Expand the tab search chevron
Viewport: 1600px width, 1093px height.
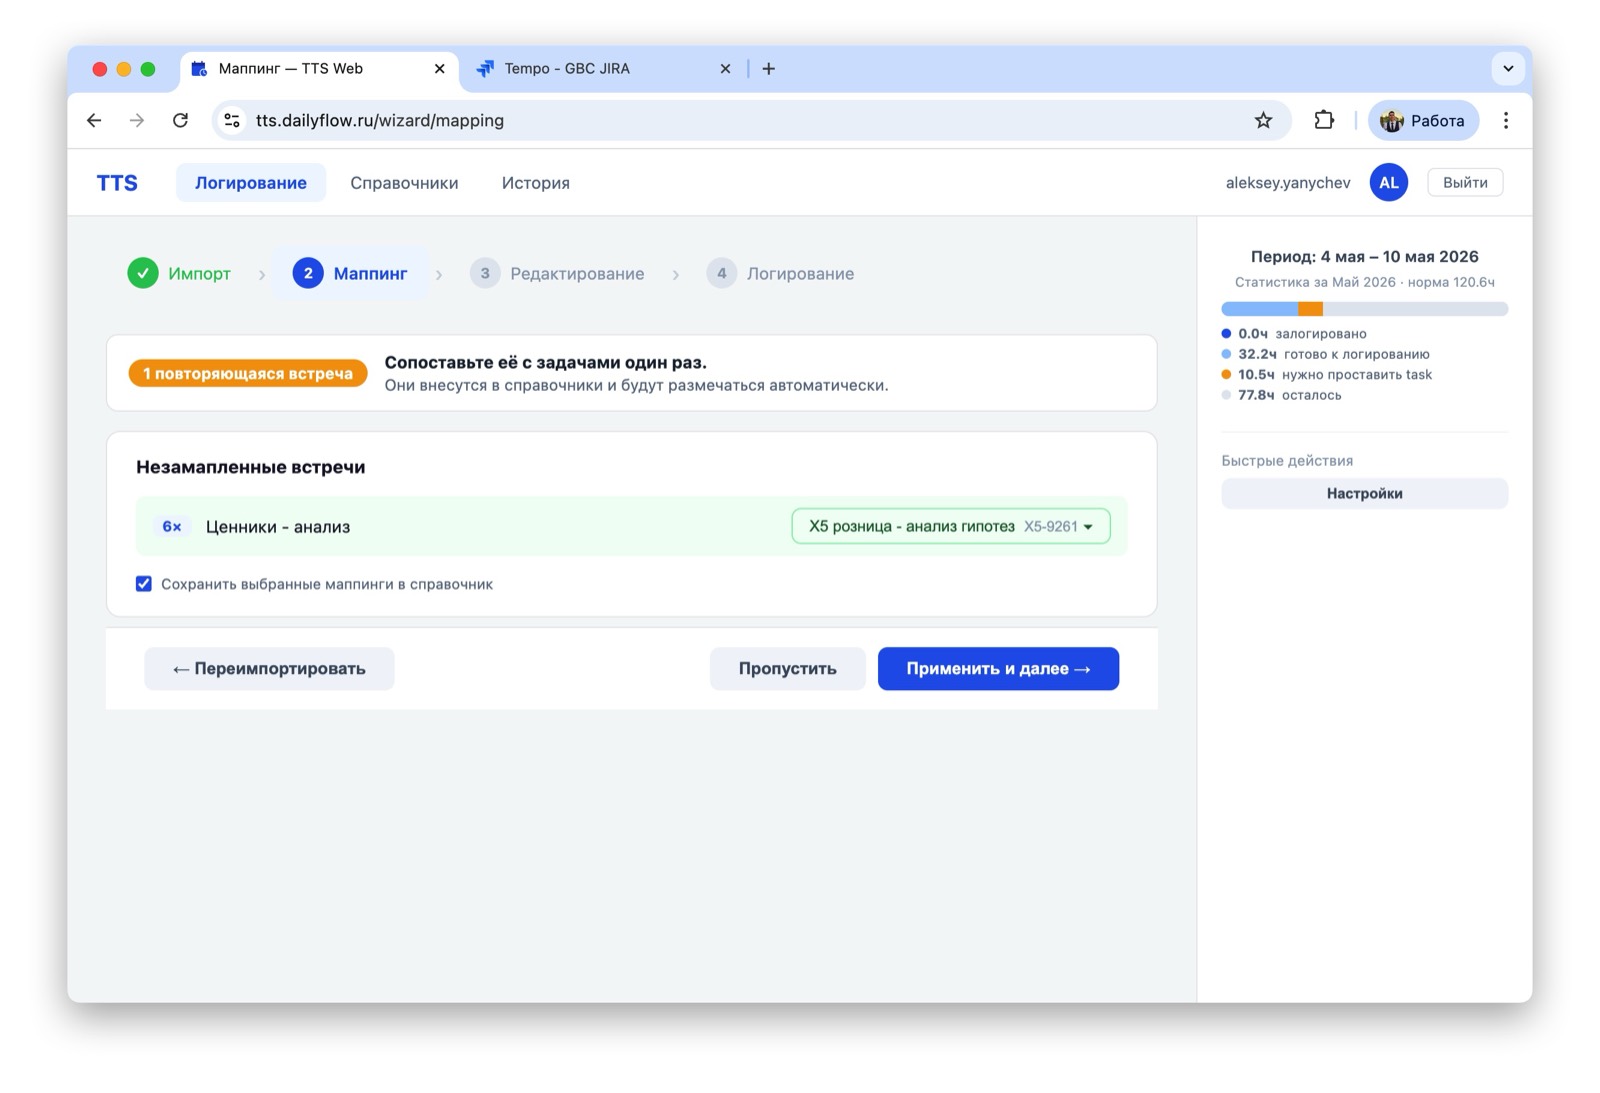(x=1508, y=69)
